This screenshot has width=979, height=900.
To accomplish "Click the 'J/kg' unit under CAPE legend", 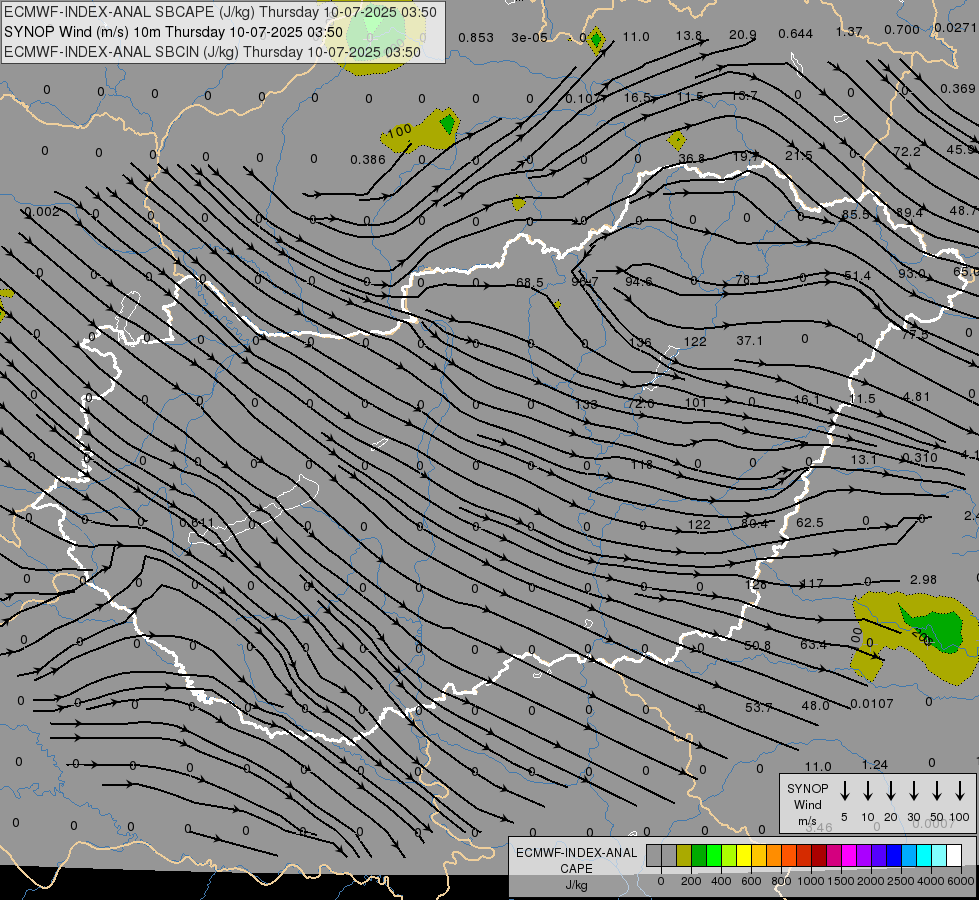I will click(576, 885).
